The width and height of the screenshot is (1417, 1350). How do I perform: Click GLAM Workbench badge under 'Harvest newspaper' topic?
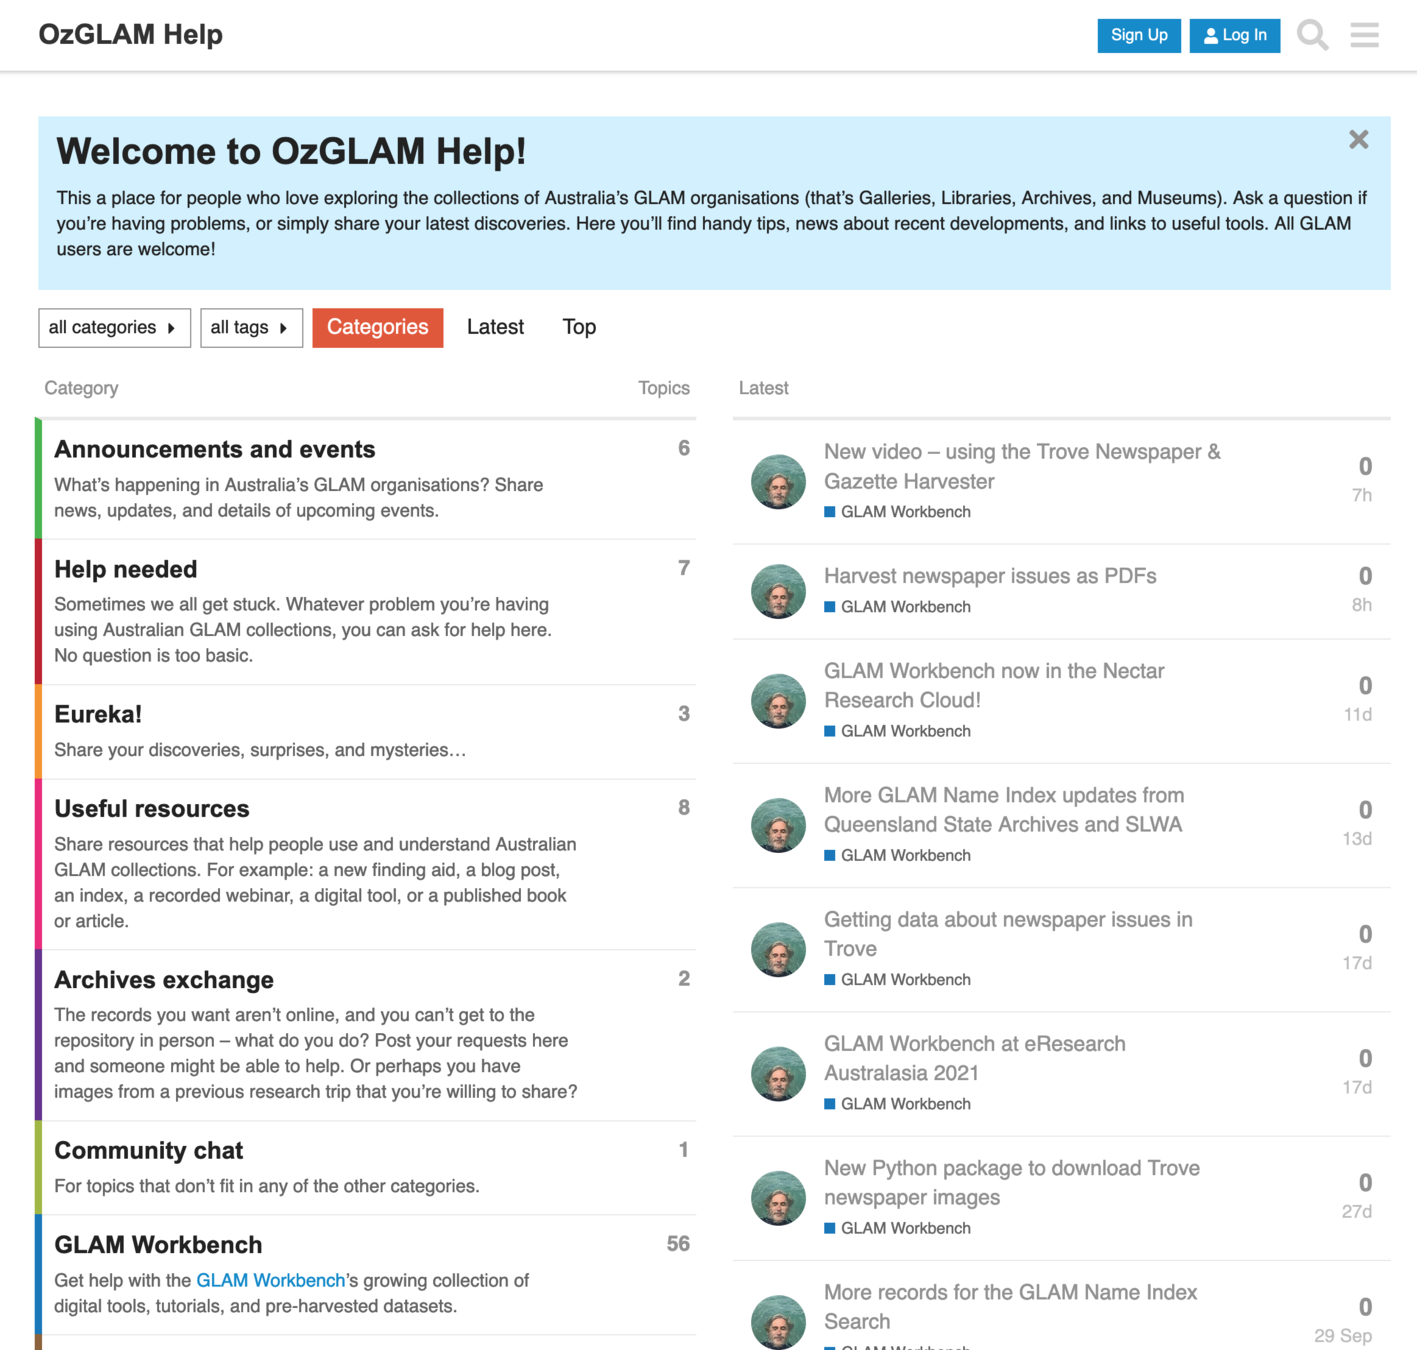coord(897,607)
